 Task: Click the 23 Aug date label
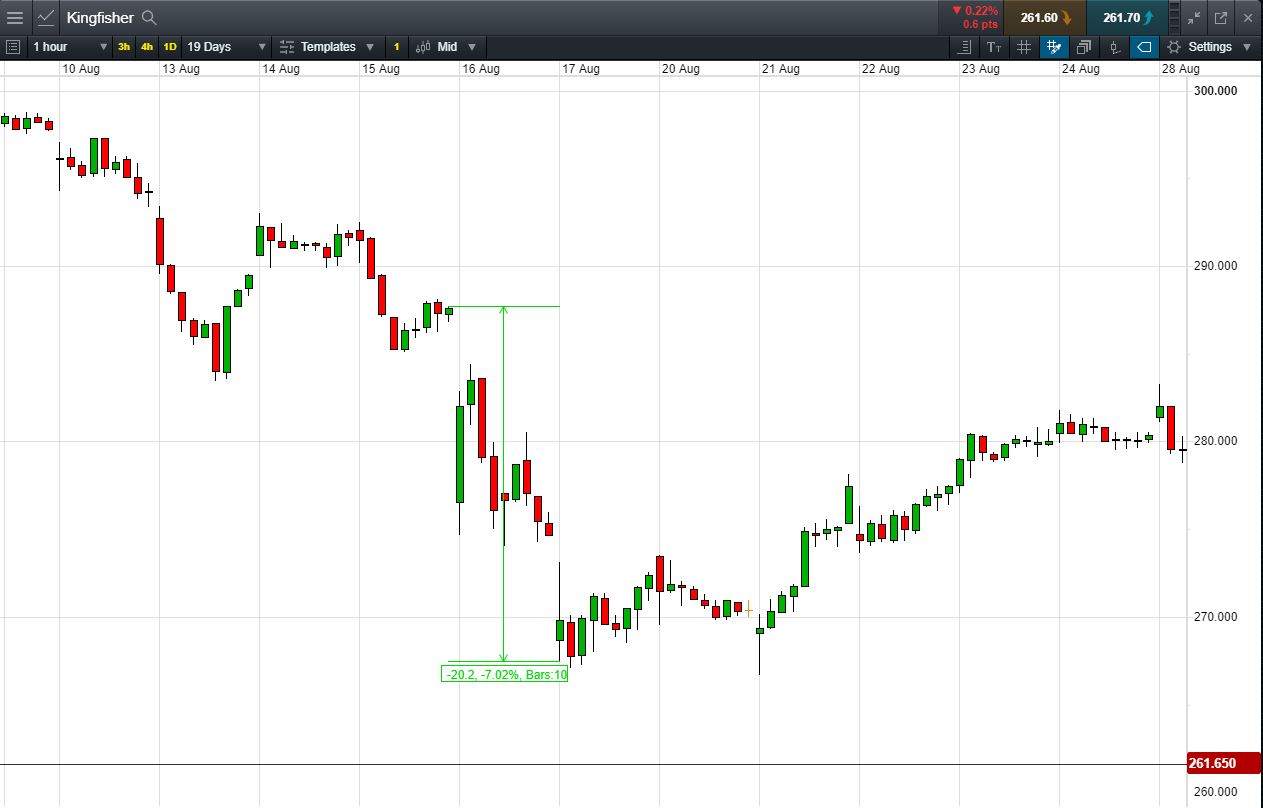click(981, 69)
